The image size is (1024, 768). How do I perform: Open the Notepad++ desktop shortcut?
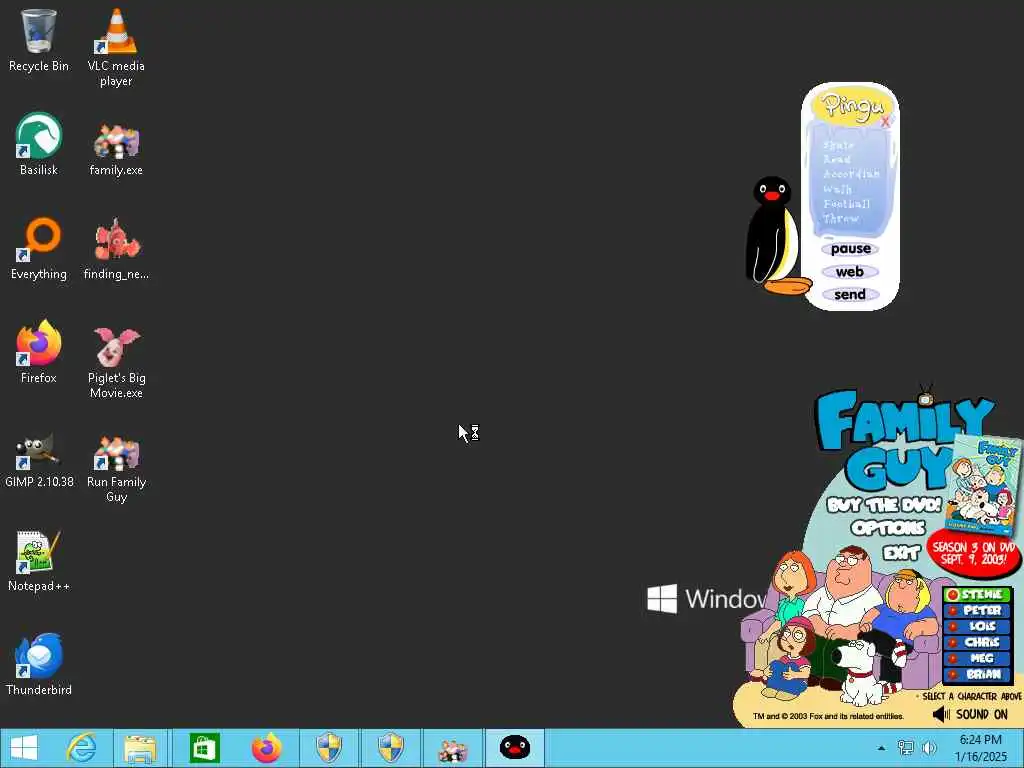point(39,560)
